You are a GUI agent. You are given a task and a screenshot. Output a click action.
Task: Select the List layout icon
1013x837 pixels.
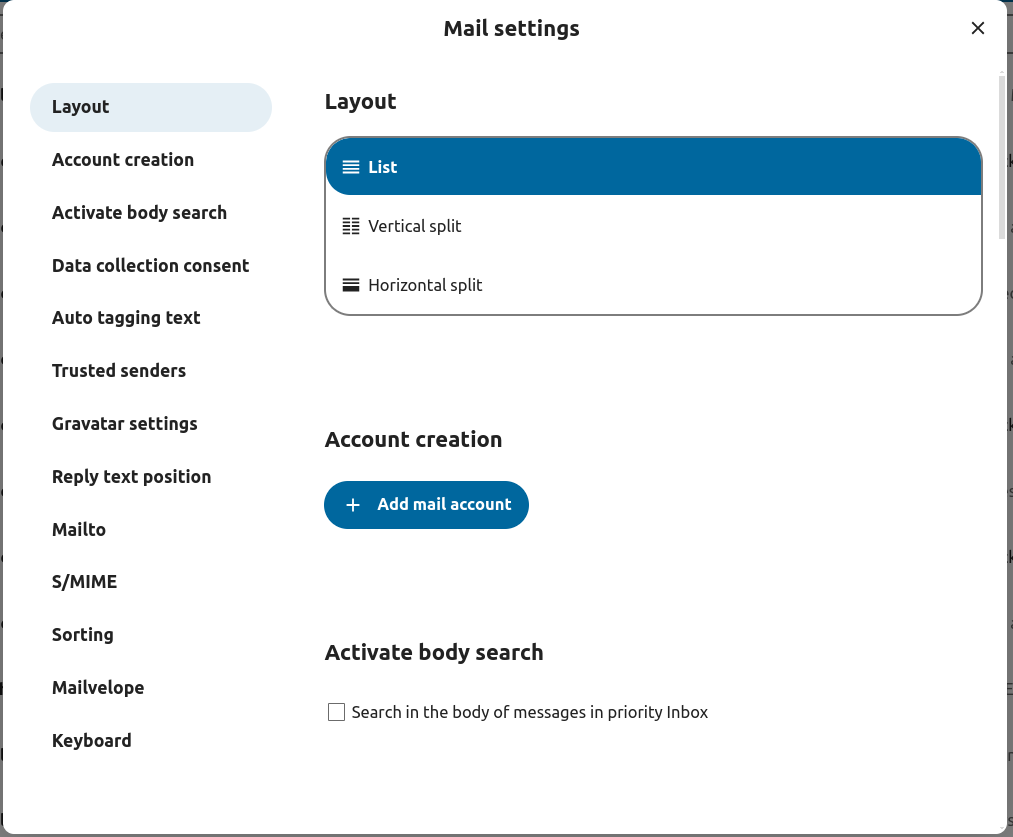coord(351,166)
